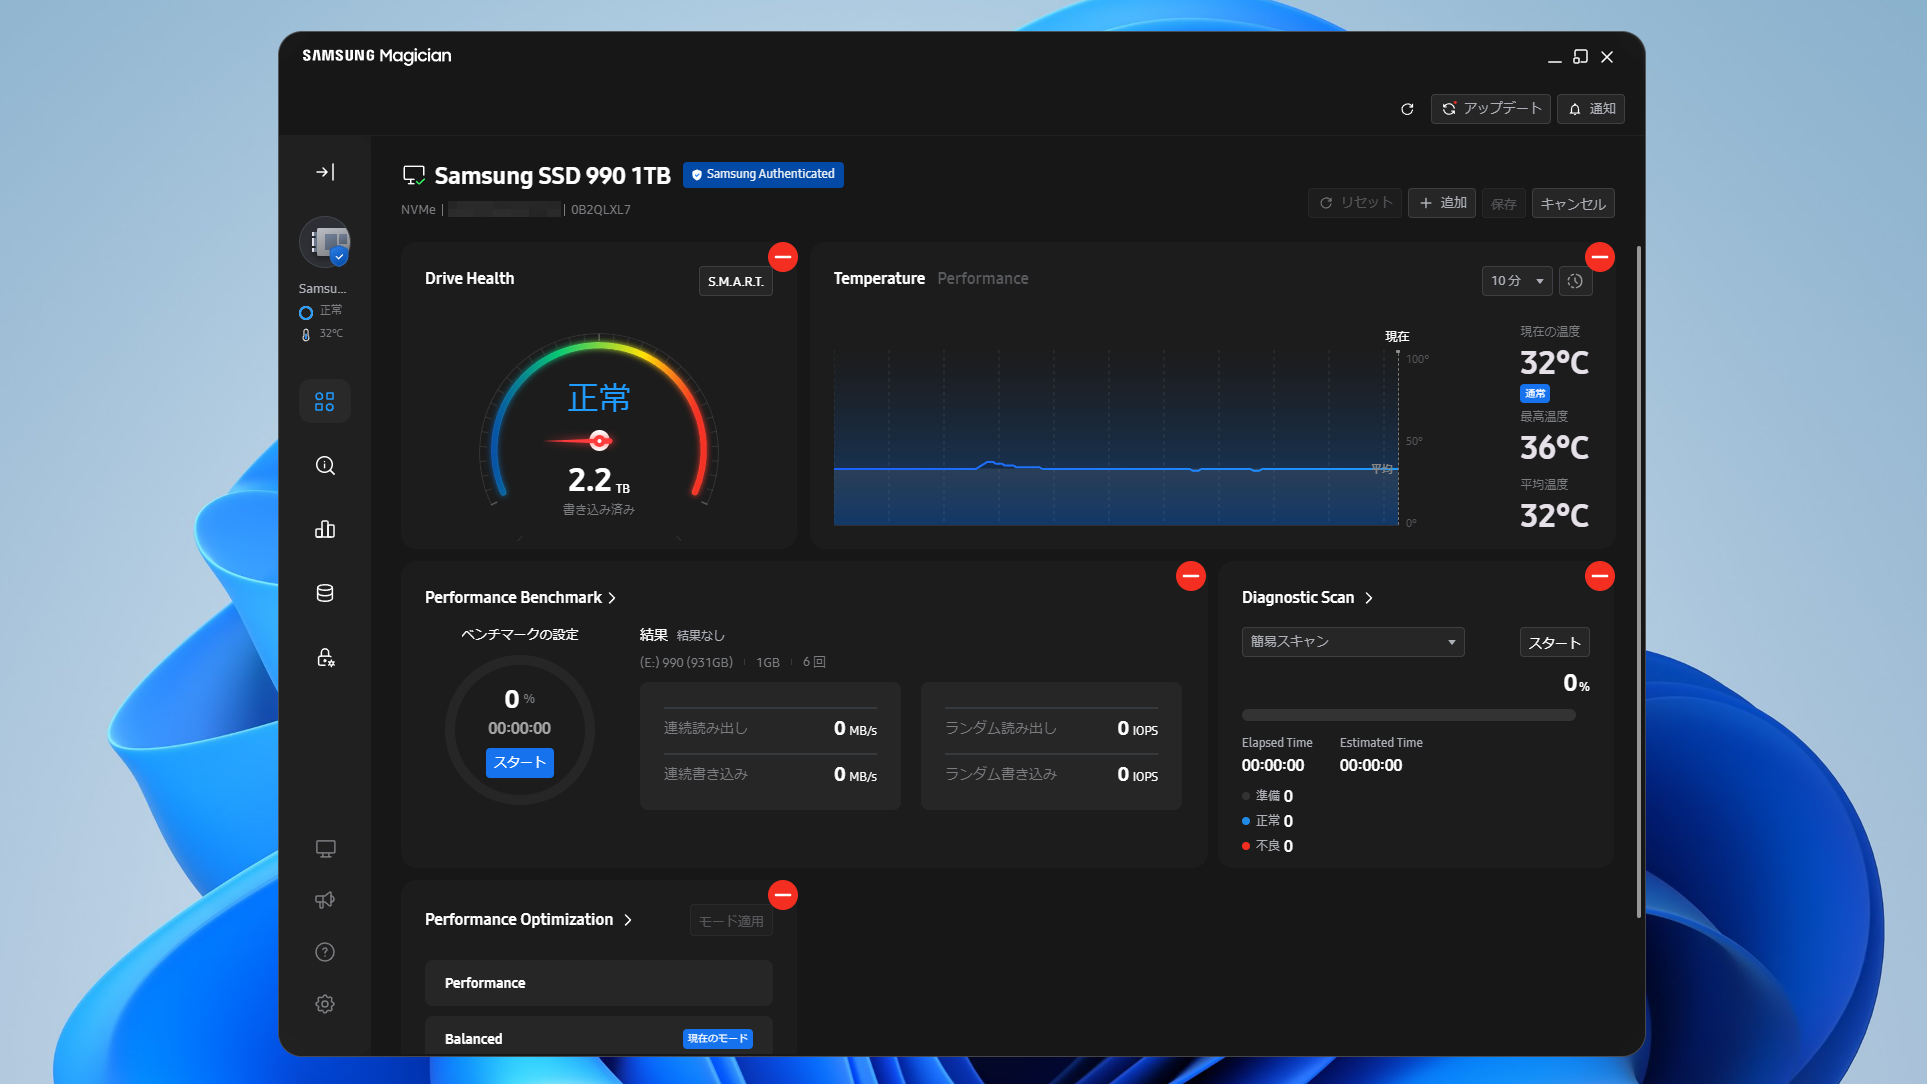Open the performance bar chart icon
The image size is (1927, 1084).
point(325,529)
